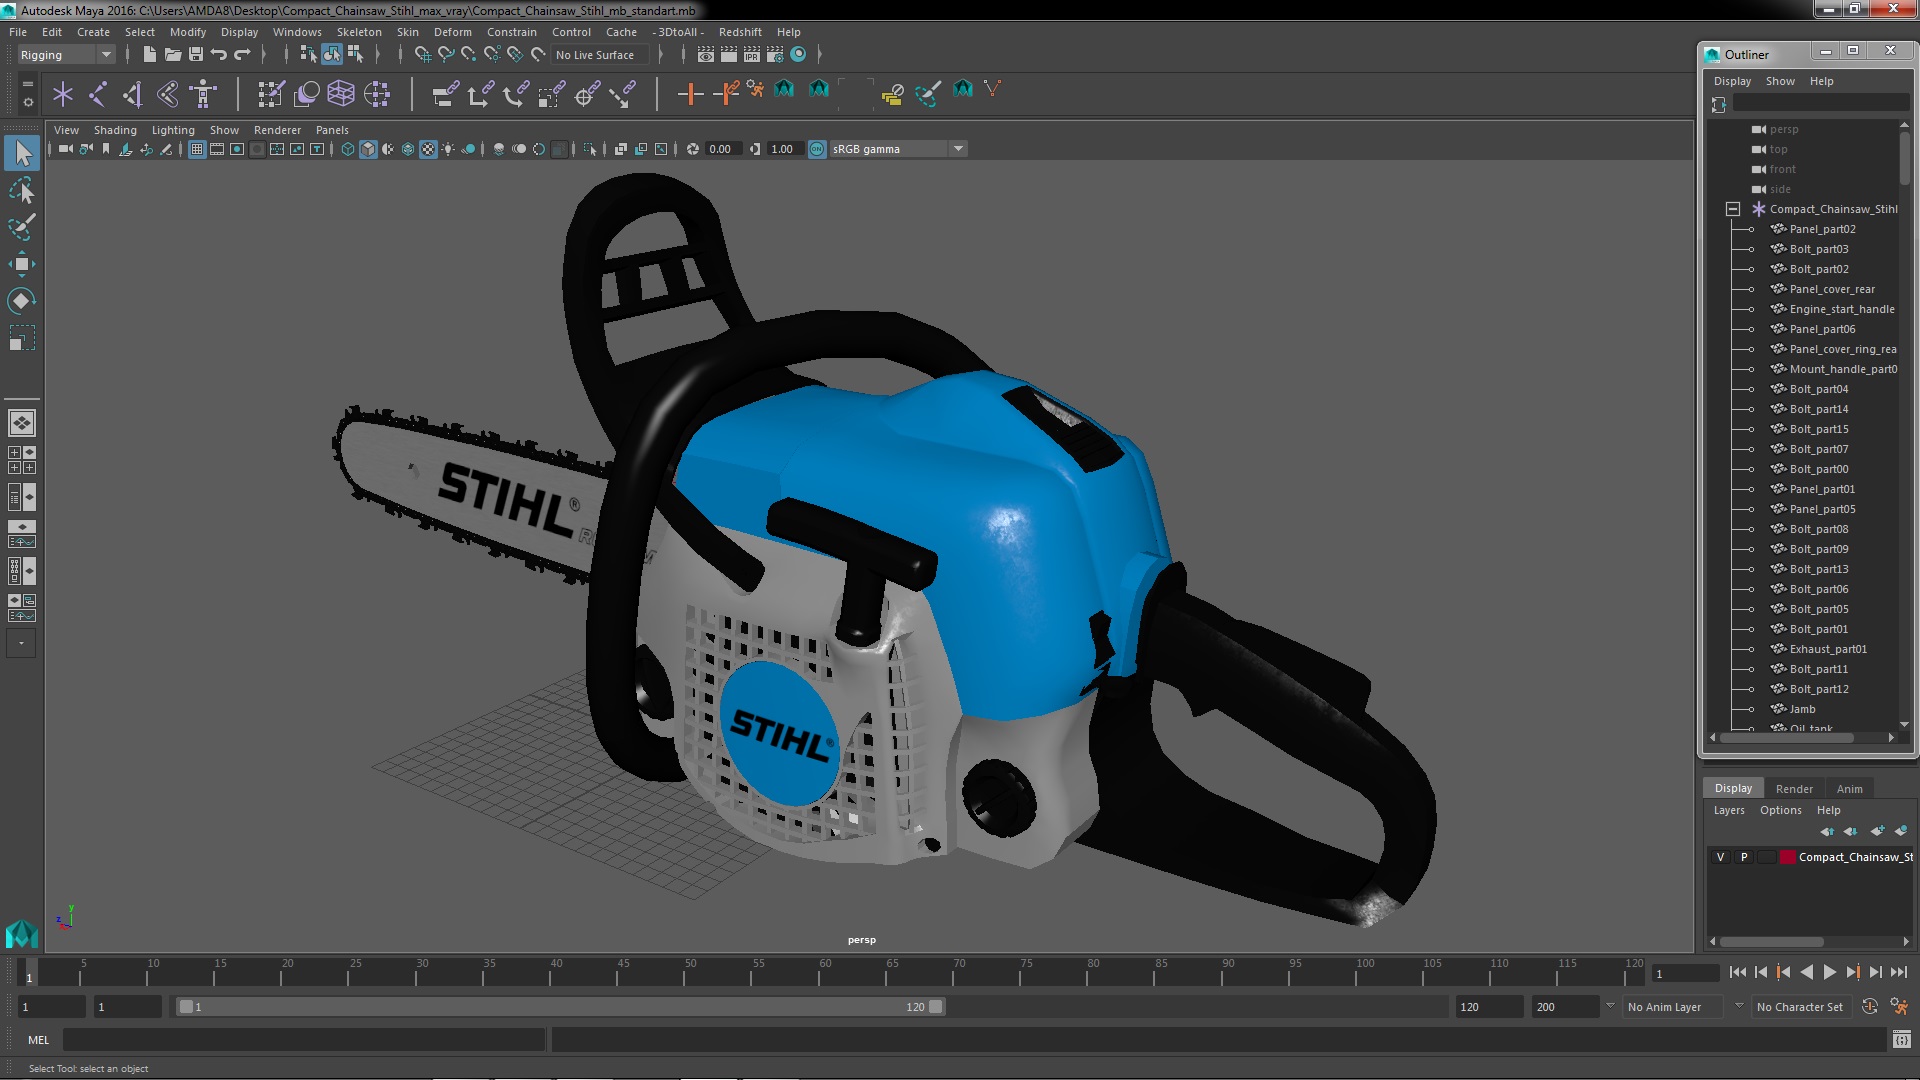Click the Create Joint shelf icon
The width and height of the screenshot is (1920, 1080).
click(98, 94)
